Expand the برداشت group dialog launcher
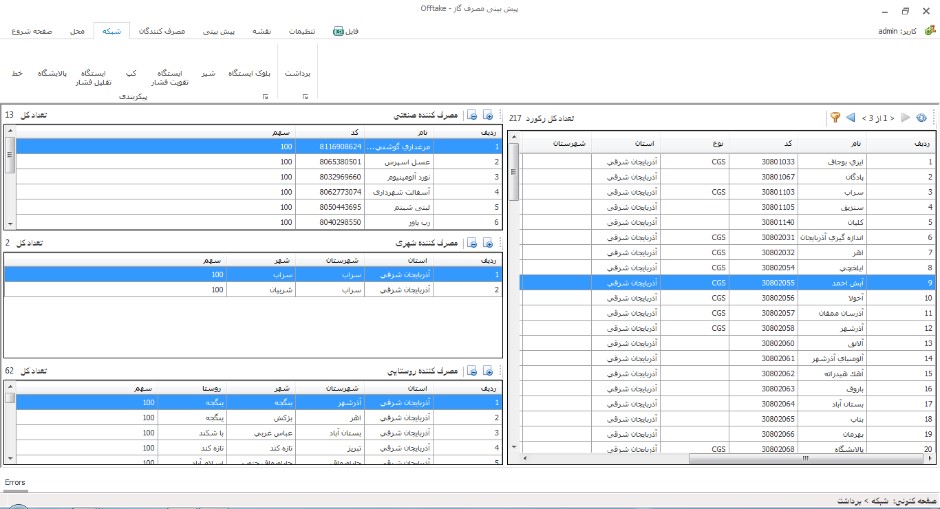 304,97
